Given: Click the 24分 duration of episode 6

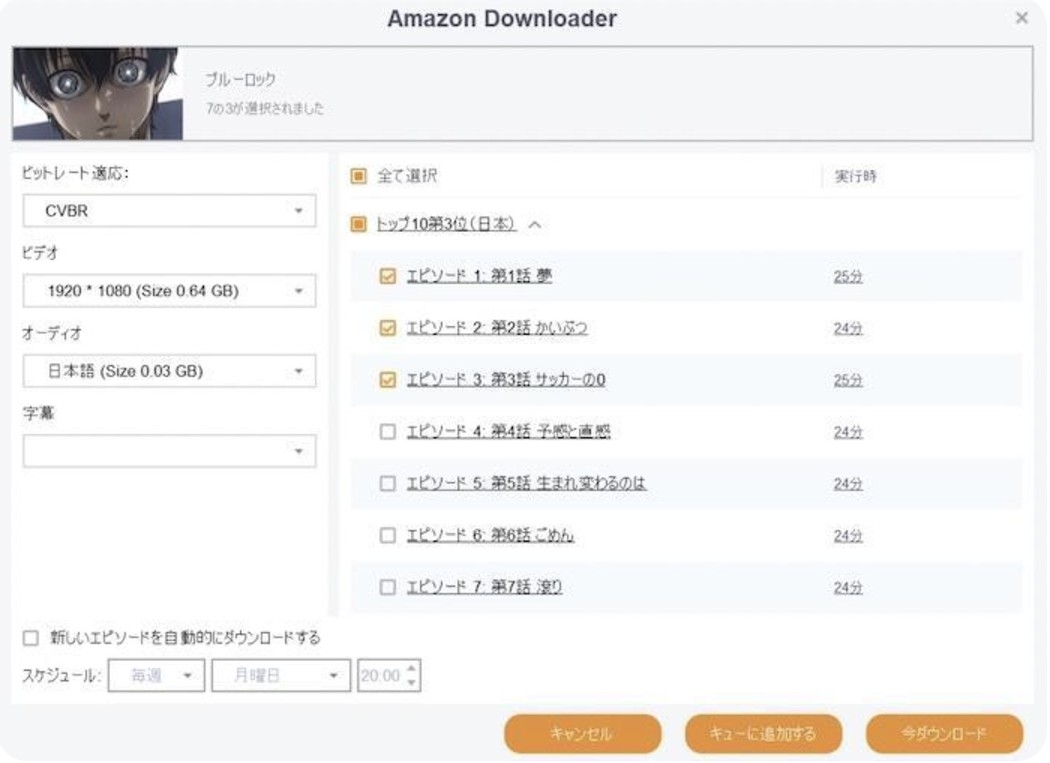Looking at the screenshot, I should coord(848,536).
